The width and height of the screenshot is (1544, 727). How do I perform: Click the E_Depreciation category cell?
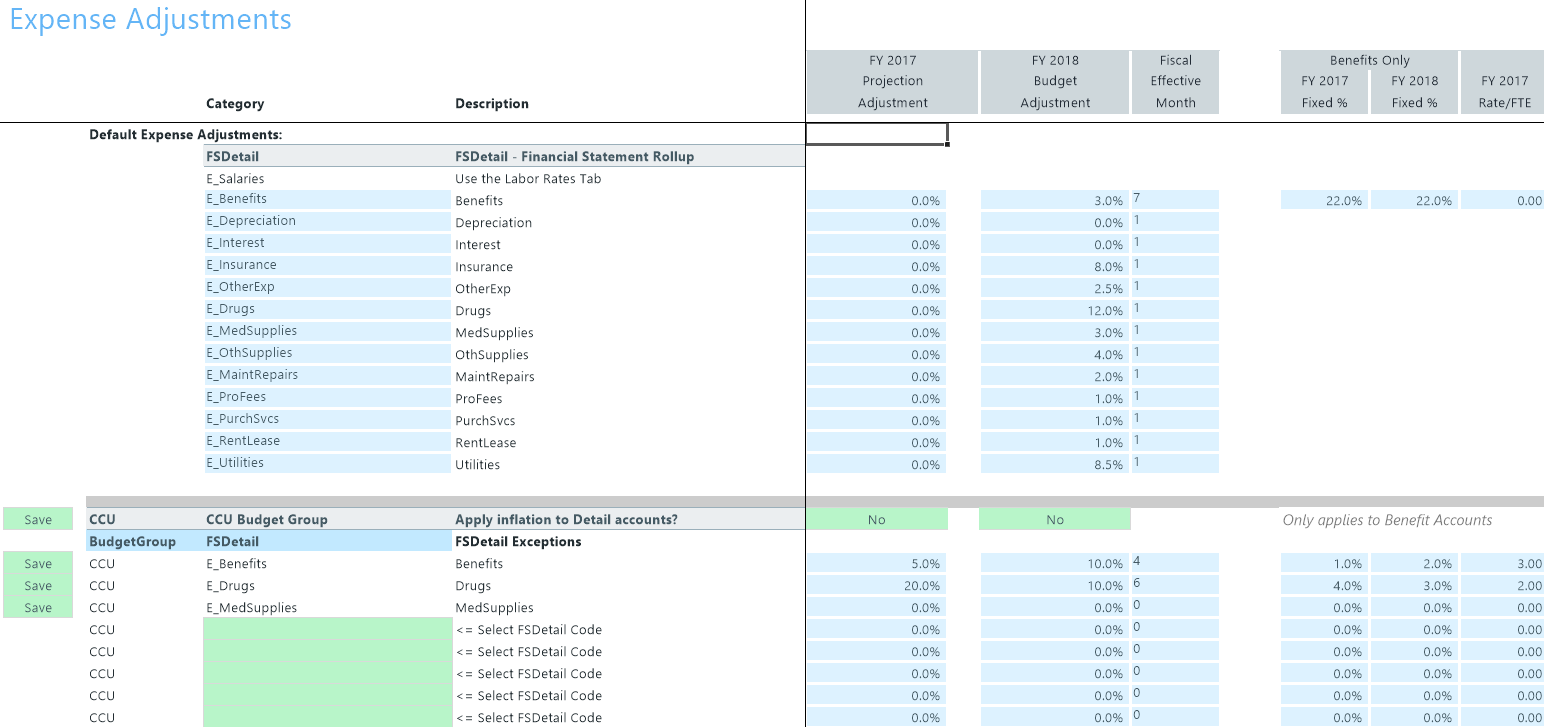(327, 222)
